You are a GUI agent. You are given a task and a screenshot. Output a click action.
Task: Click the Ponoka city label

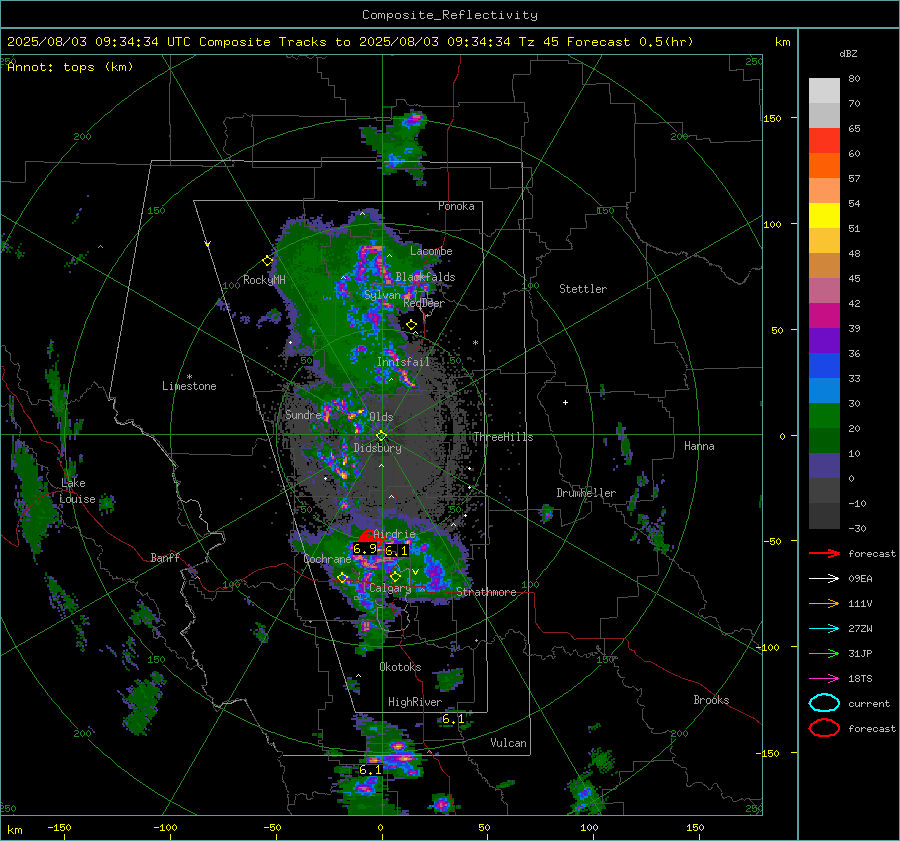pos(456,206)
